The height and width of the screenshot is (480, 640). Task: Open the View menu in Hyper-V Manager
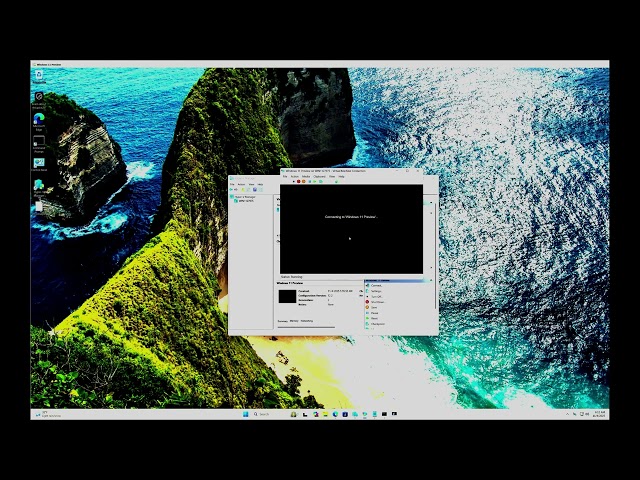pyautogui.click(x=251, y=184)
